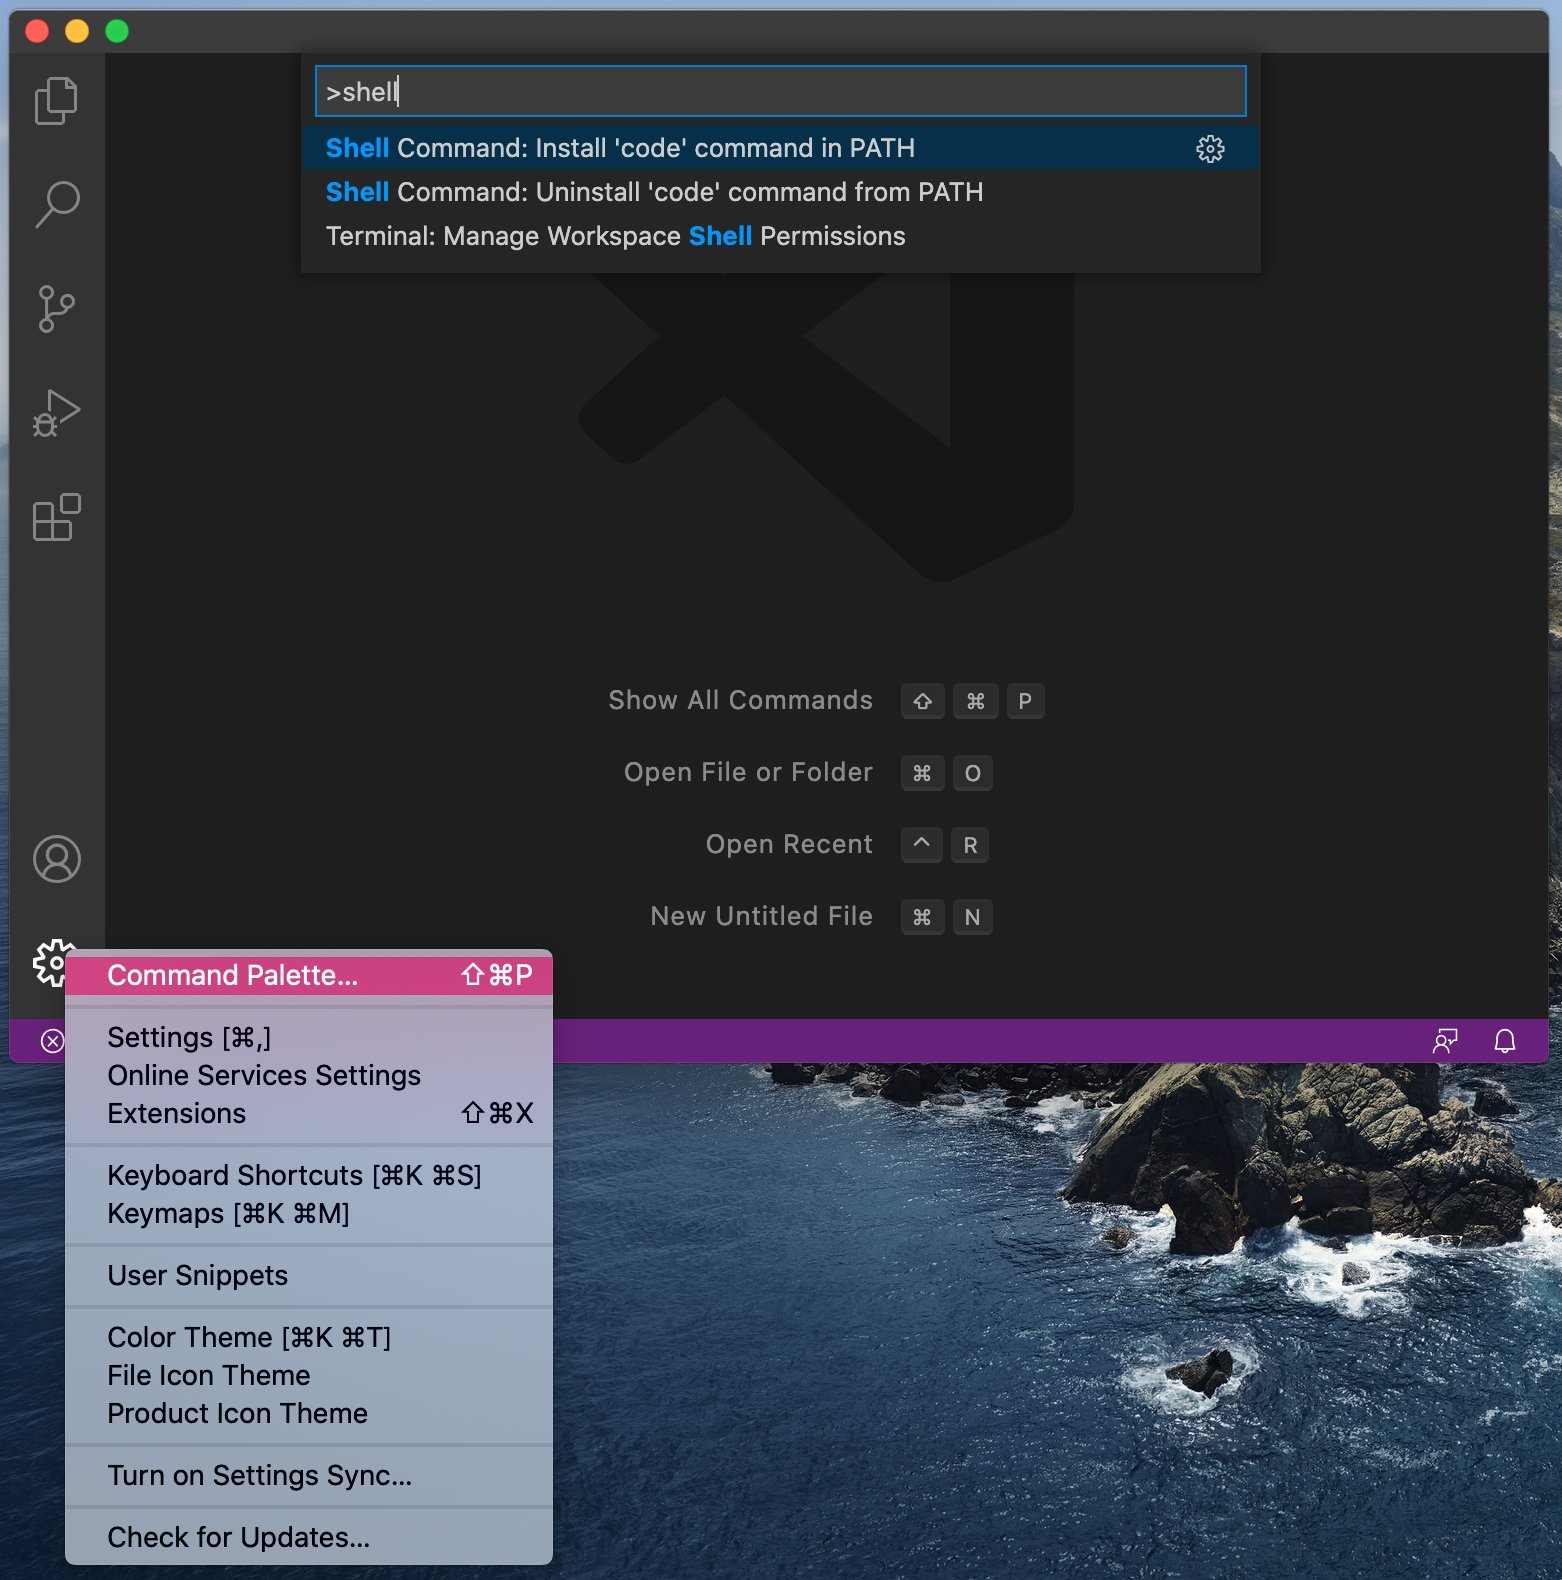
Task: Click the N key hint for New Untitled File
Action: coord(972,917)
